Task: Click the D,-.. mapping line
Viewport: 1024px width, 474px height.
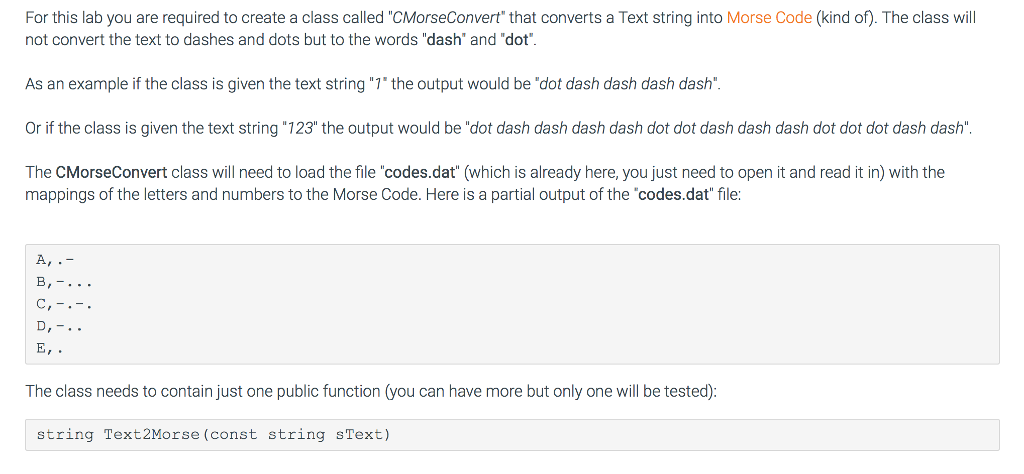Action: 60,326
